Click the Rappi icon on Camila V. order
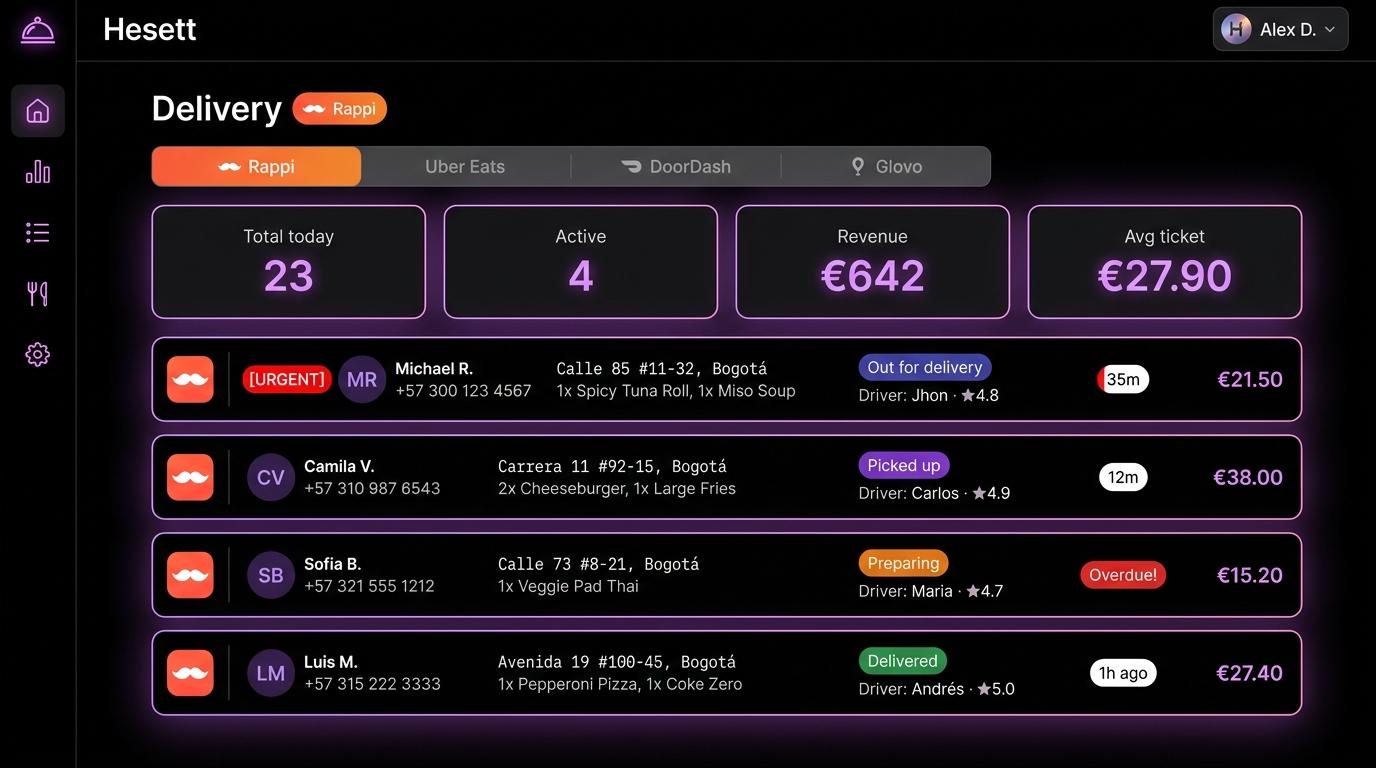1376x768 pixels. (x=190, y=478)
